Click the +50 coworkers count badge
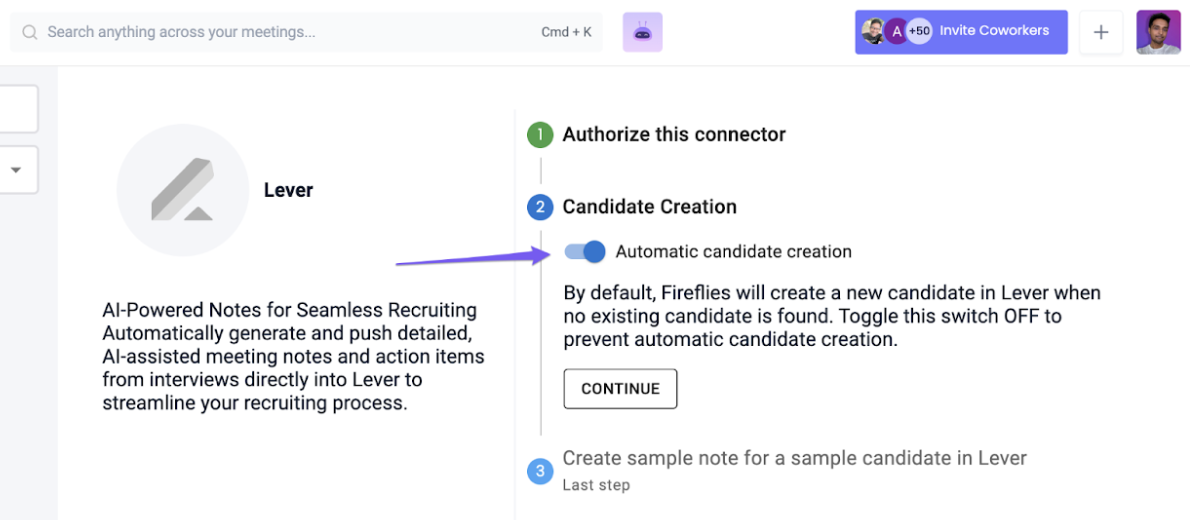This screenshot has height=520, width=1190. click(x=919, y=31)
